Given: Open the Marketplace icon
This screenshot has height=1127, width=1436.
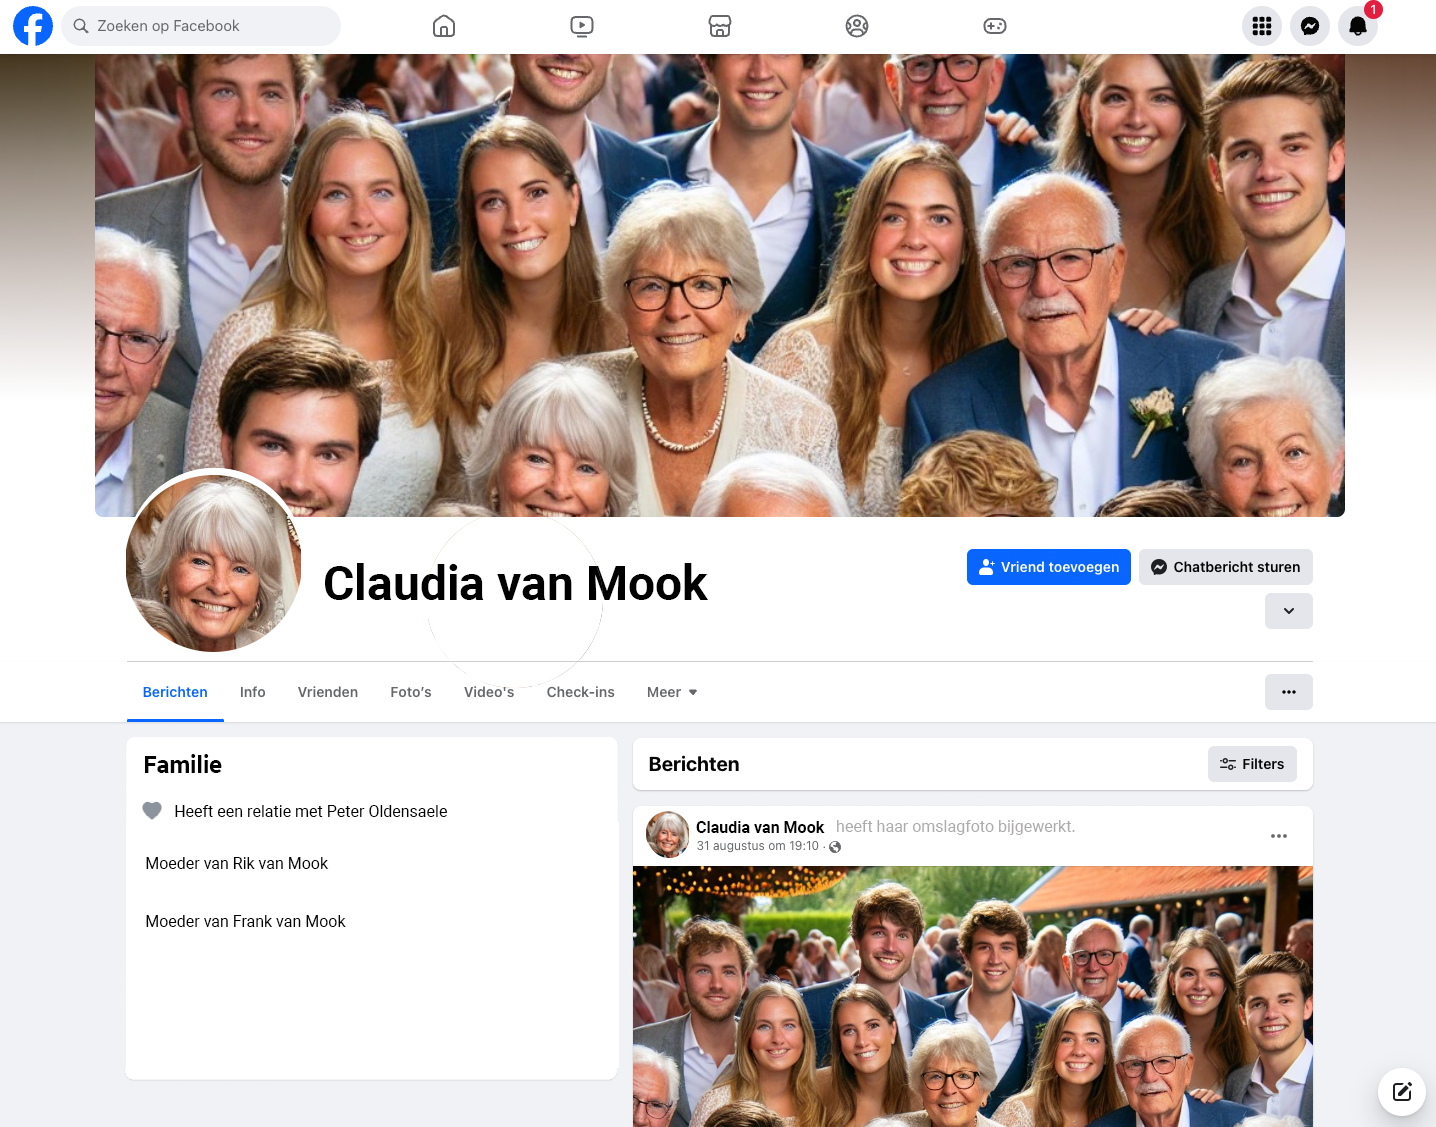Looking at the screenshot, I should (720, 26).
